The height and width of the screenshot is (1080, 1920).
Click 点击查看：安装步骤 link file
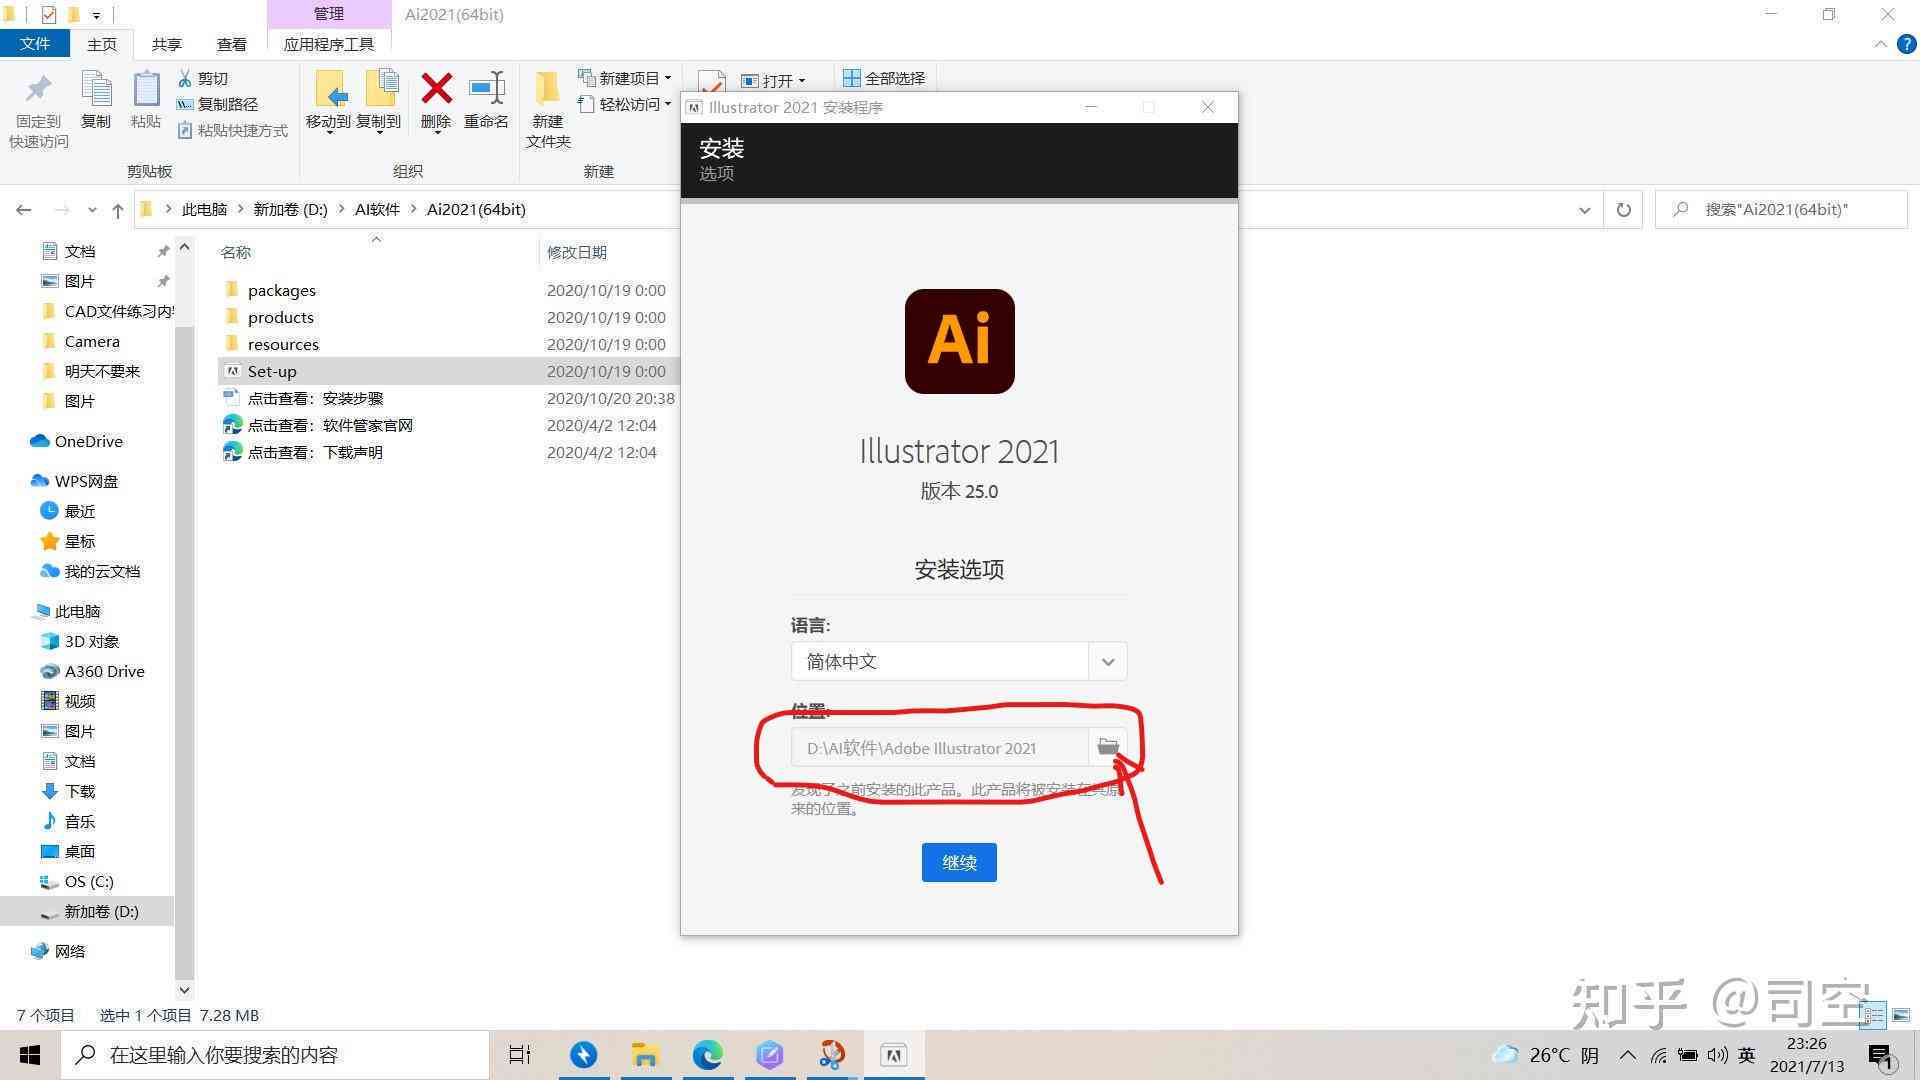click(332, 397)
